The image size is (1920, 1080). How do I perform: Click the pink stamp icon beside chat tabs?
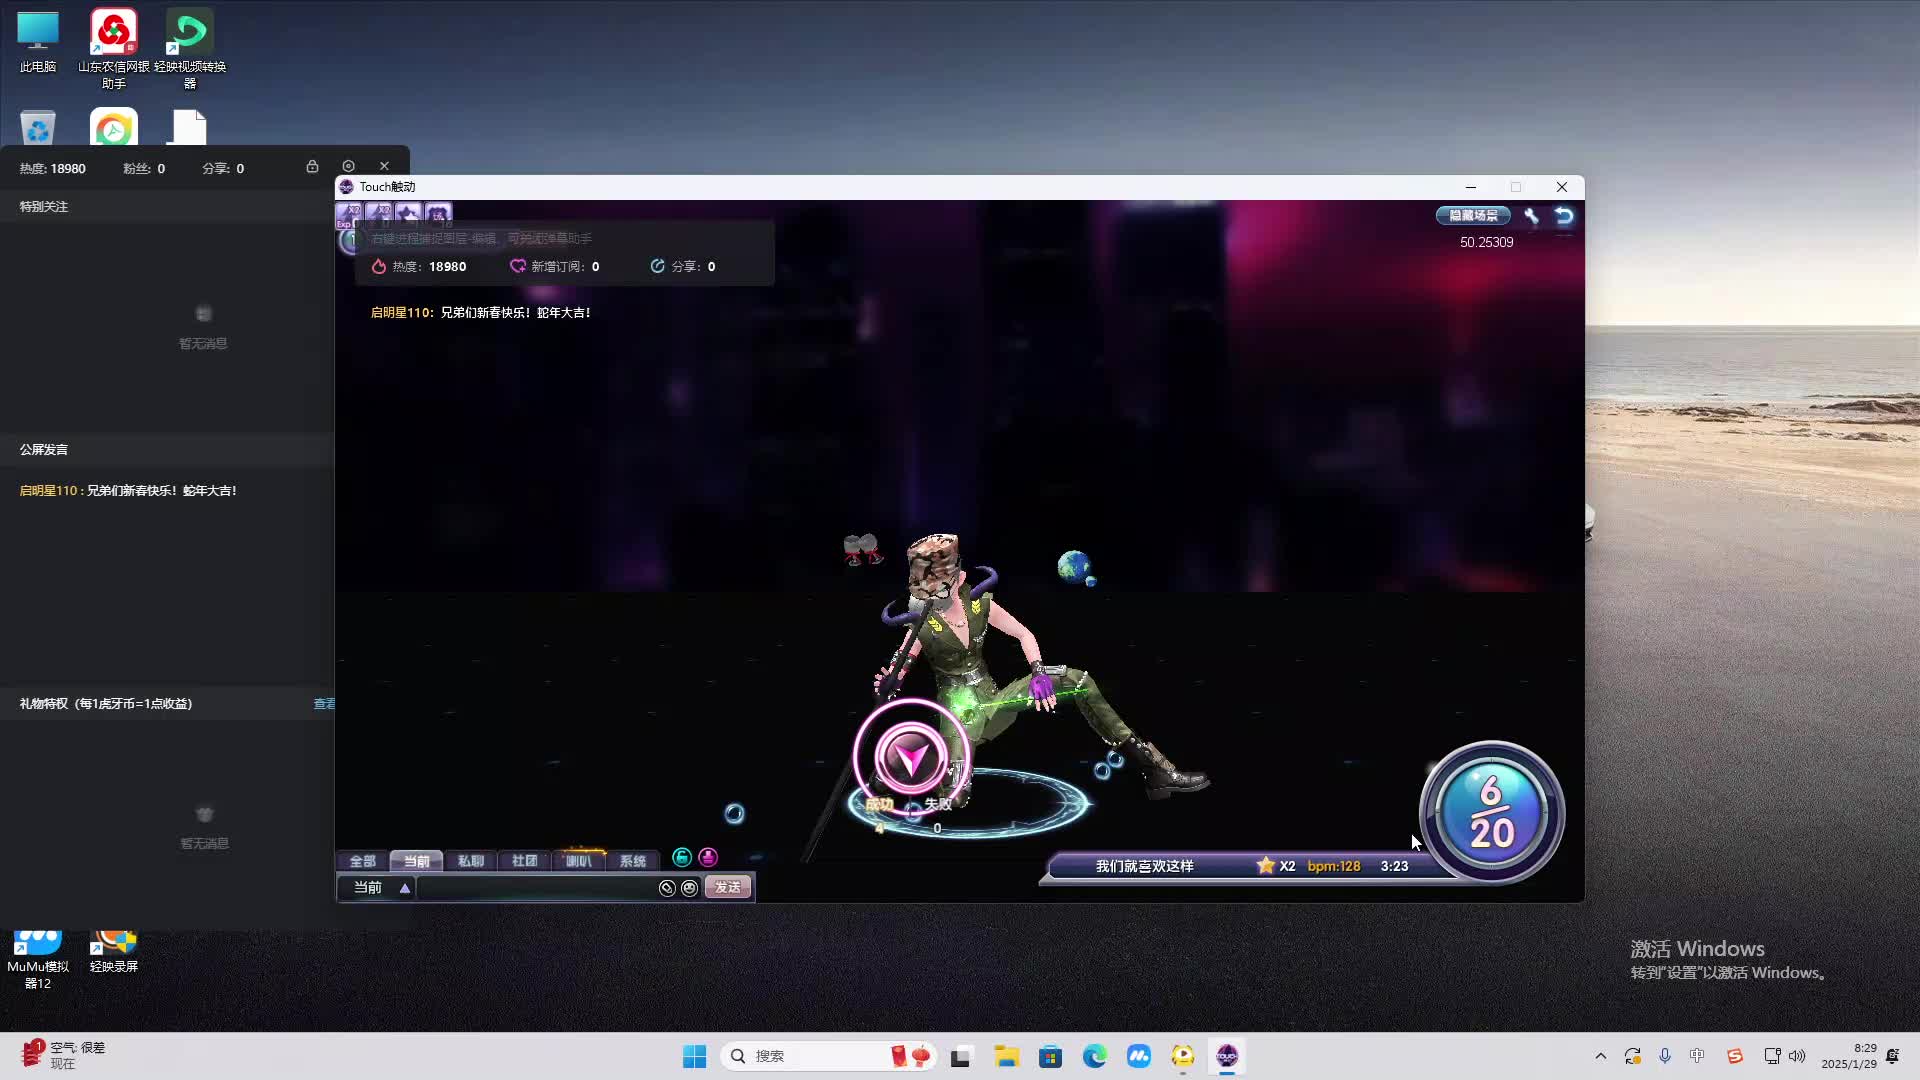(708, 858)
